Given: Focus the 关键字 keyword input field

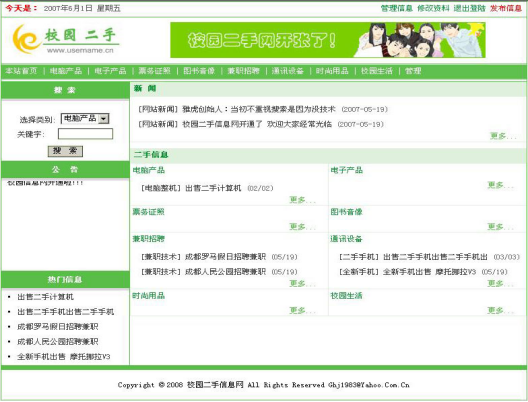Looking at the screenshot, I should [85, 134].
